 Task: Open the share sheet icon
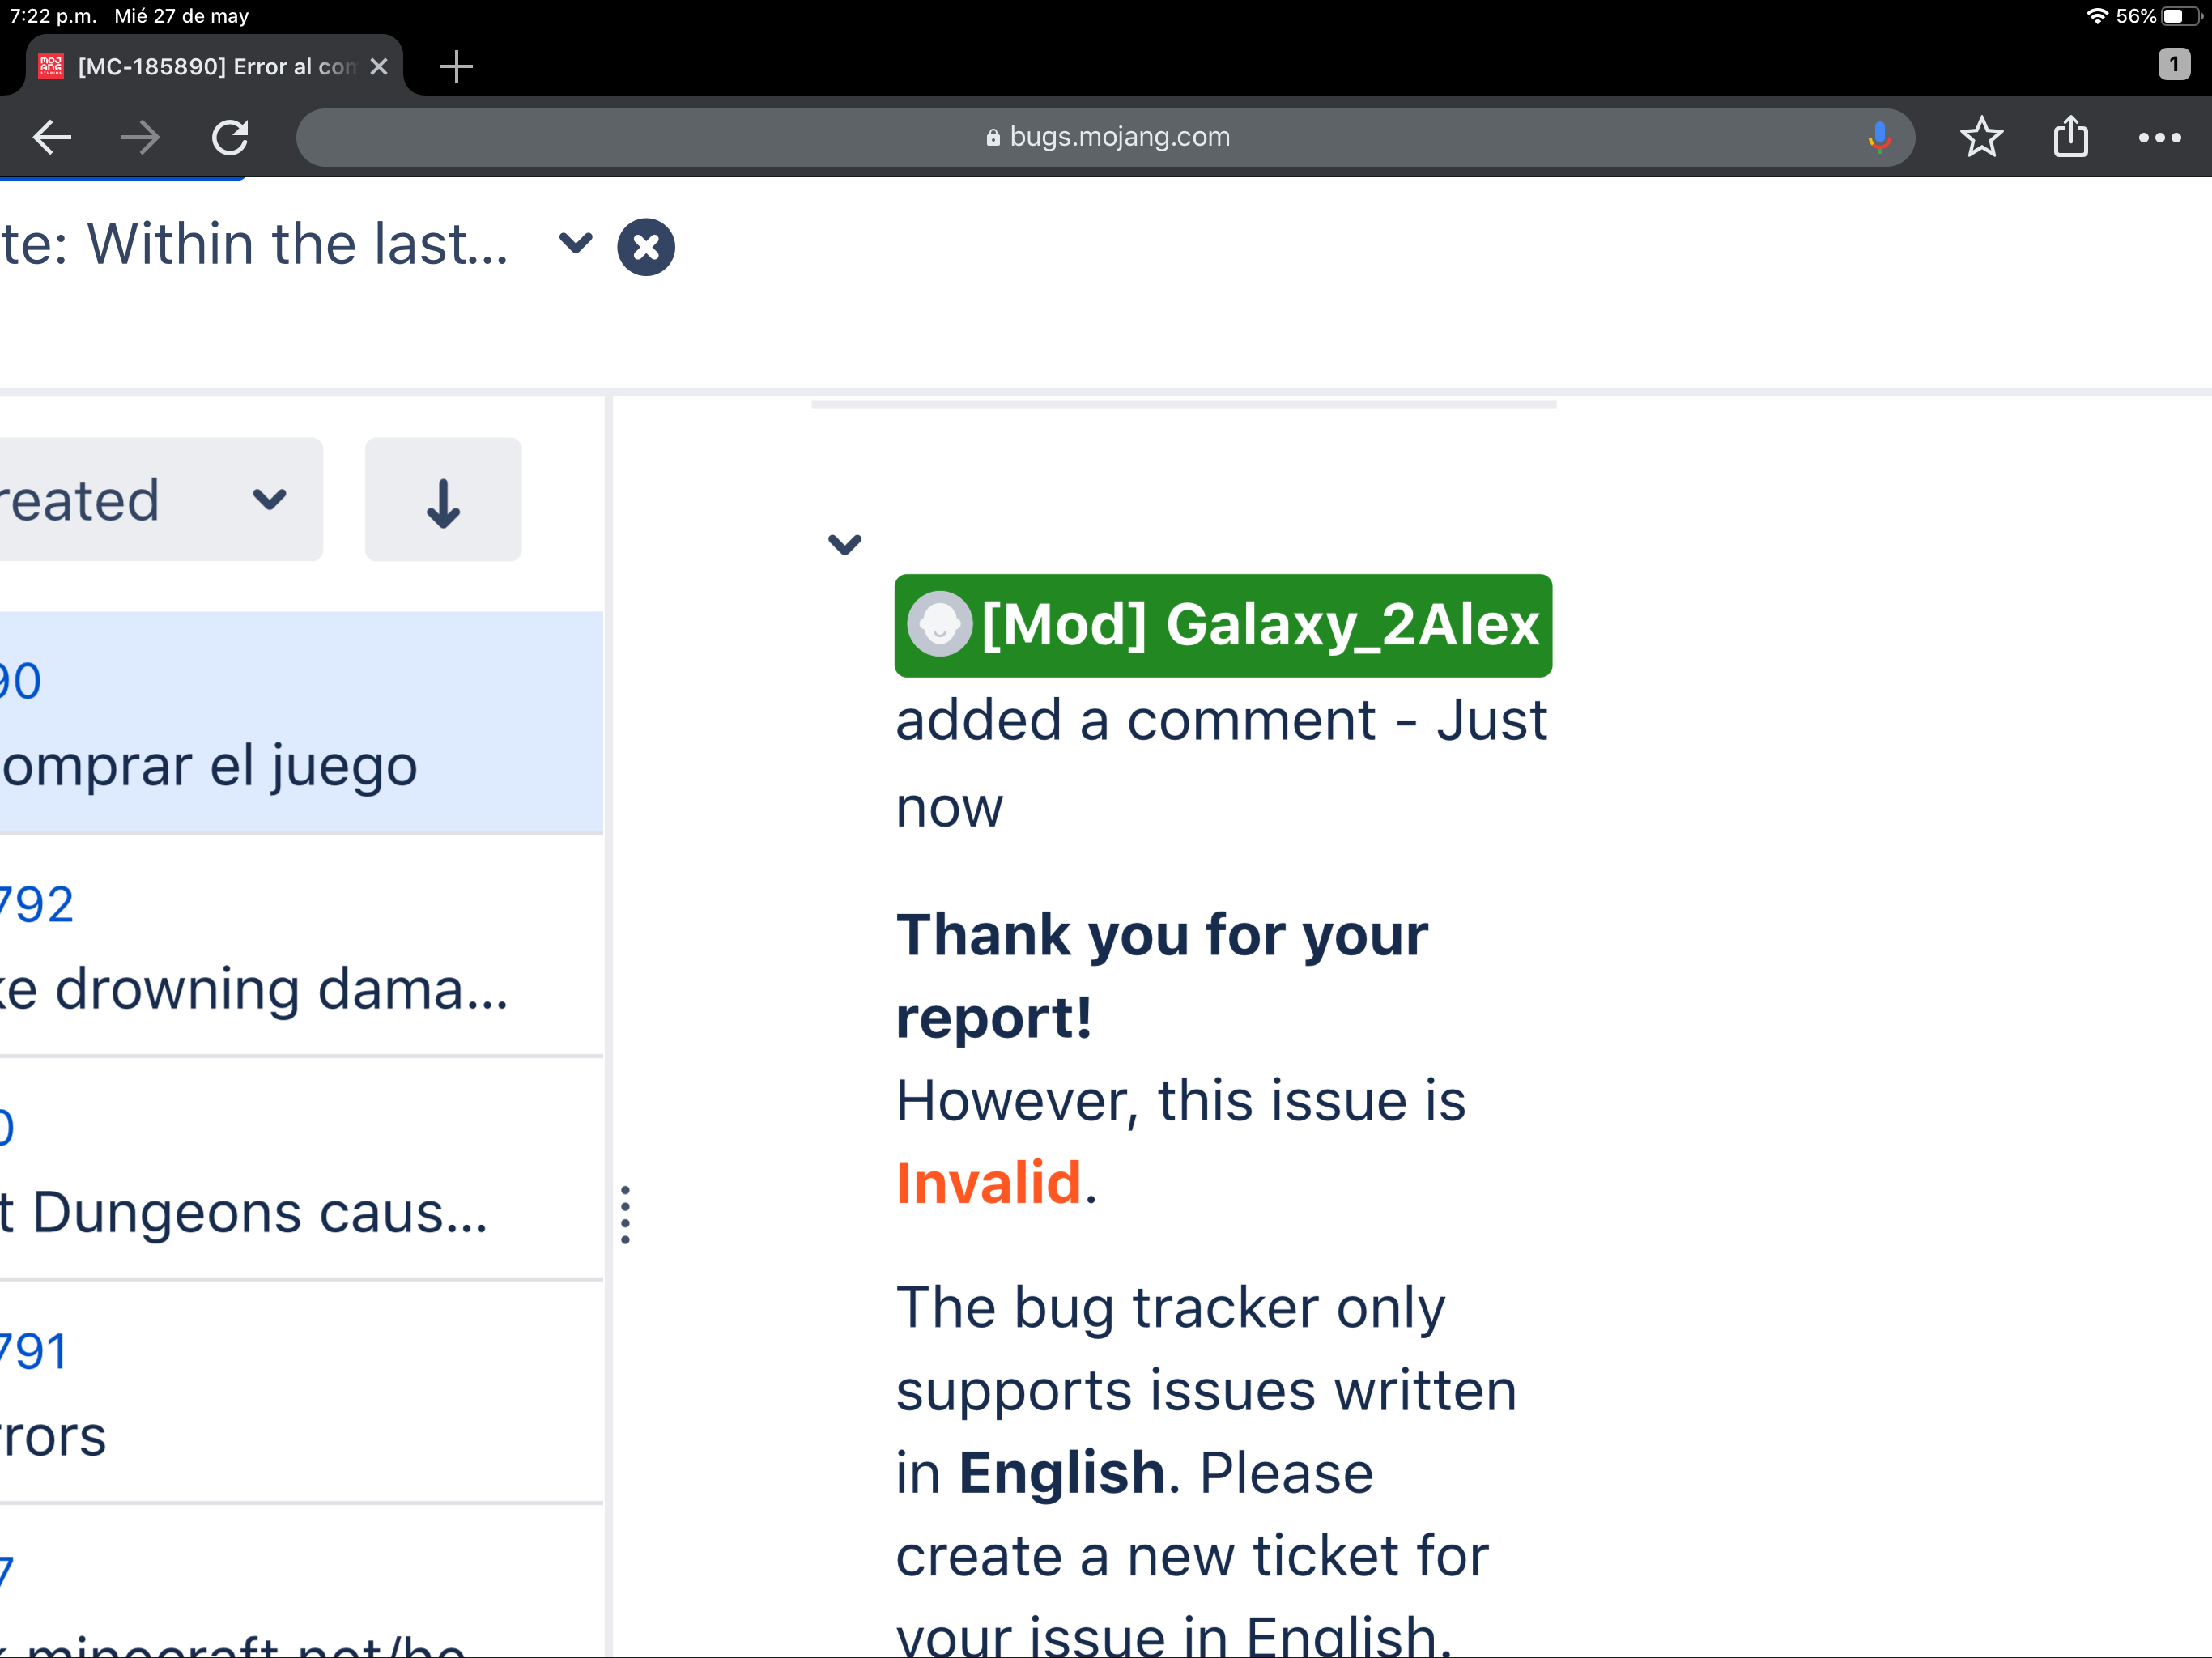pos(2070,137)
